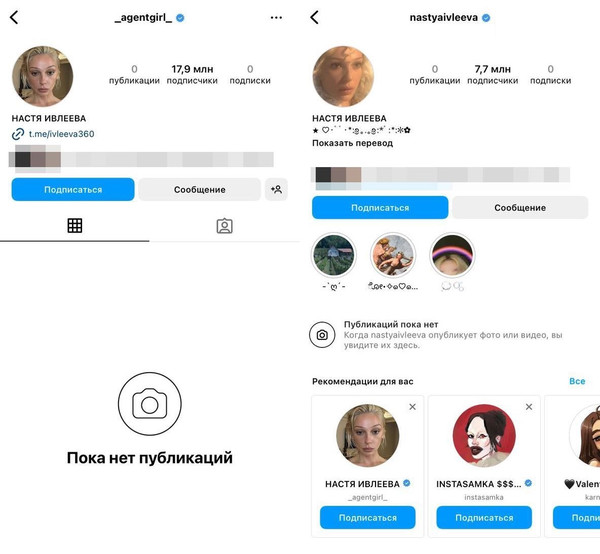Select the posts grid tab
The height and width of the screenshot is (554, 600).
click(x=75, y=226)
